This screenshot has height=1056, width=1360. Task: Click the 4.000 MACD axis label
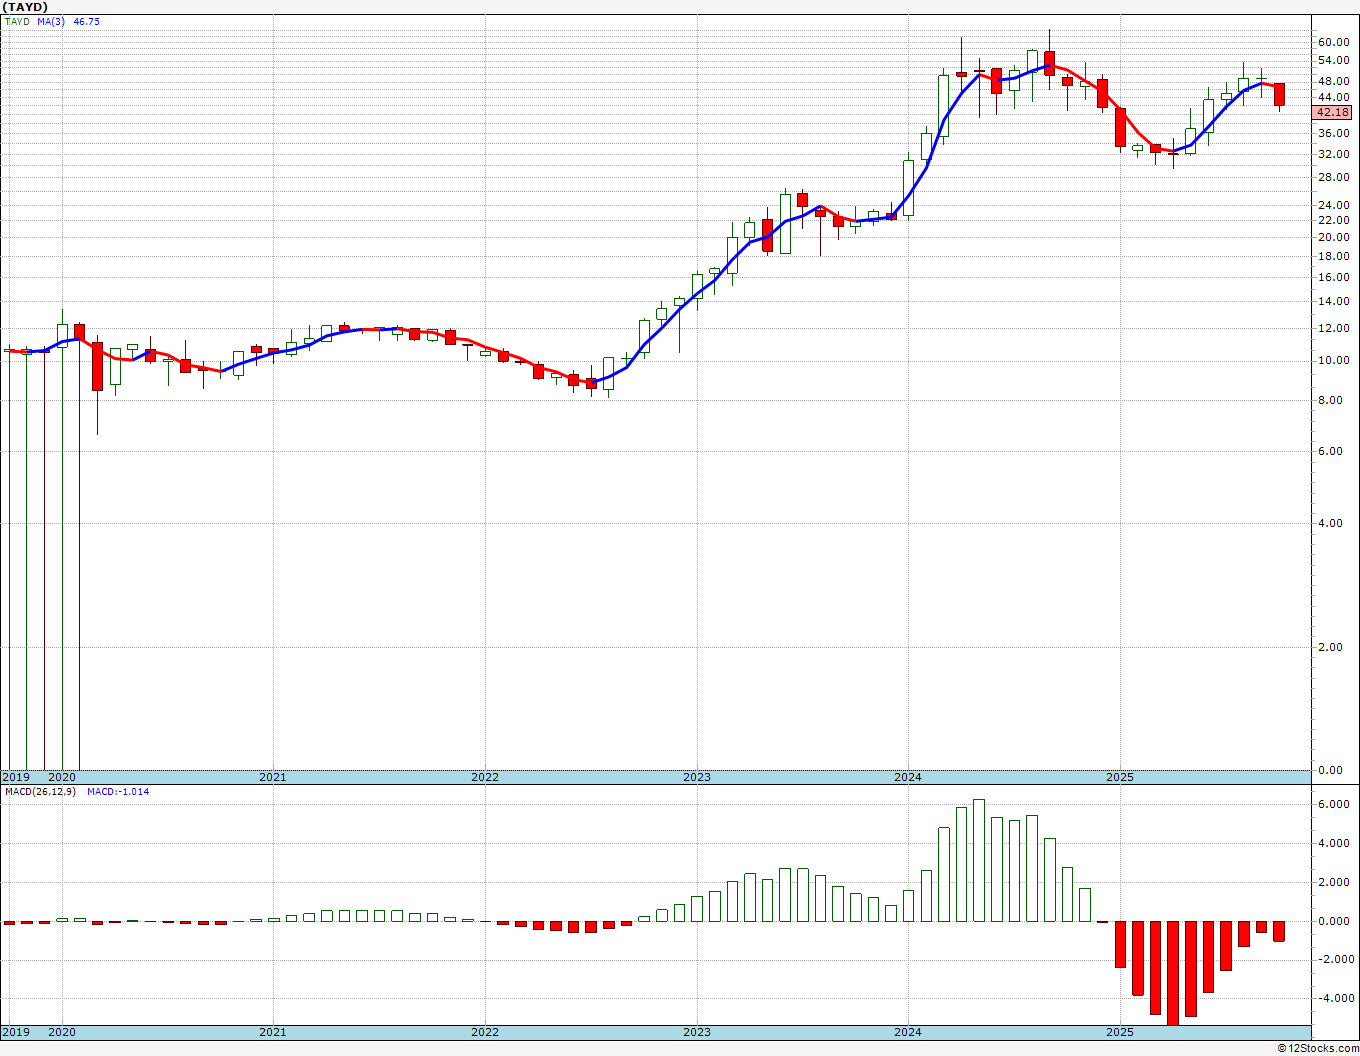tap(1334, 843)
